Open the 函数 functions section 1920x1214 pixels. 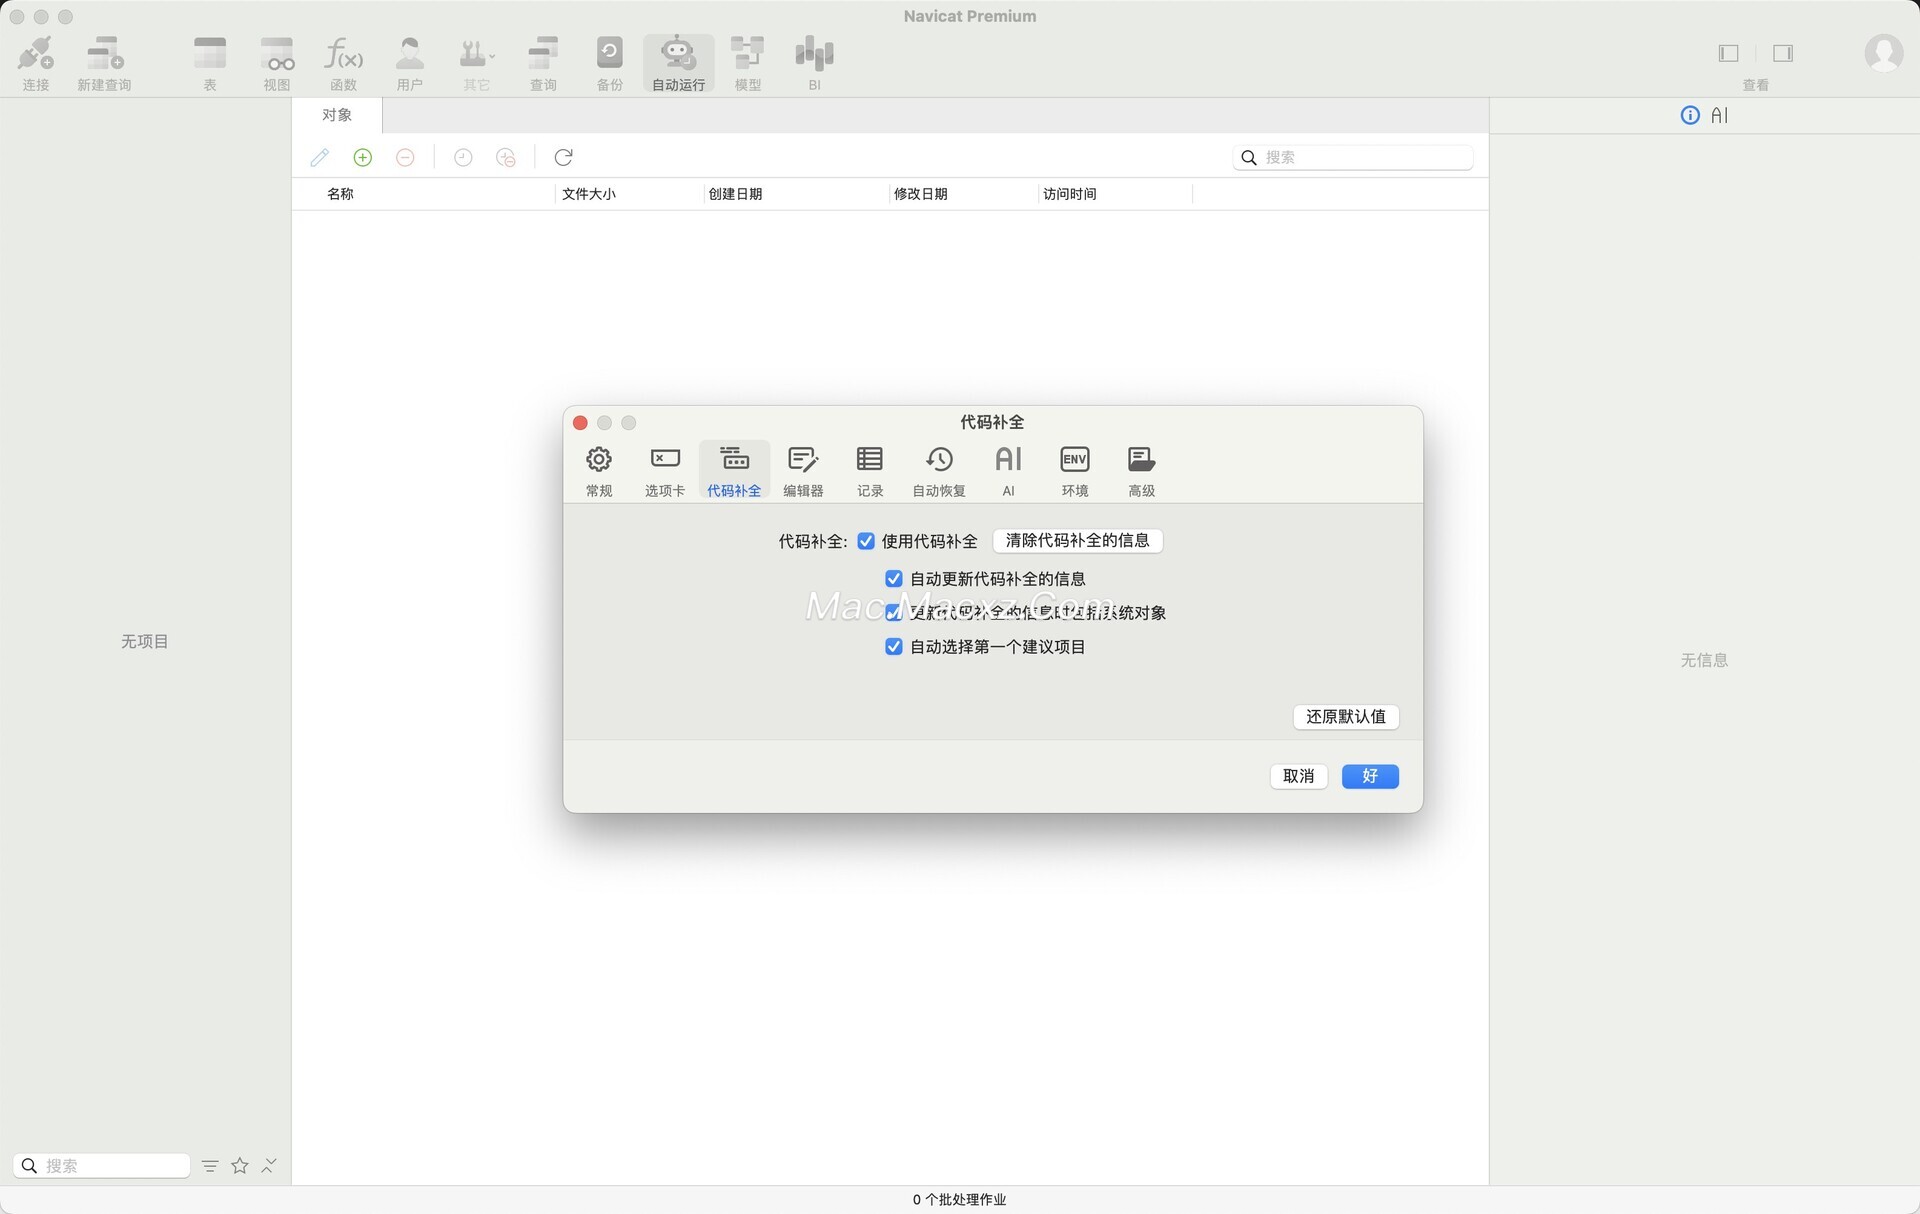click(x=343, y=63)
